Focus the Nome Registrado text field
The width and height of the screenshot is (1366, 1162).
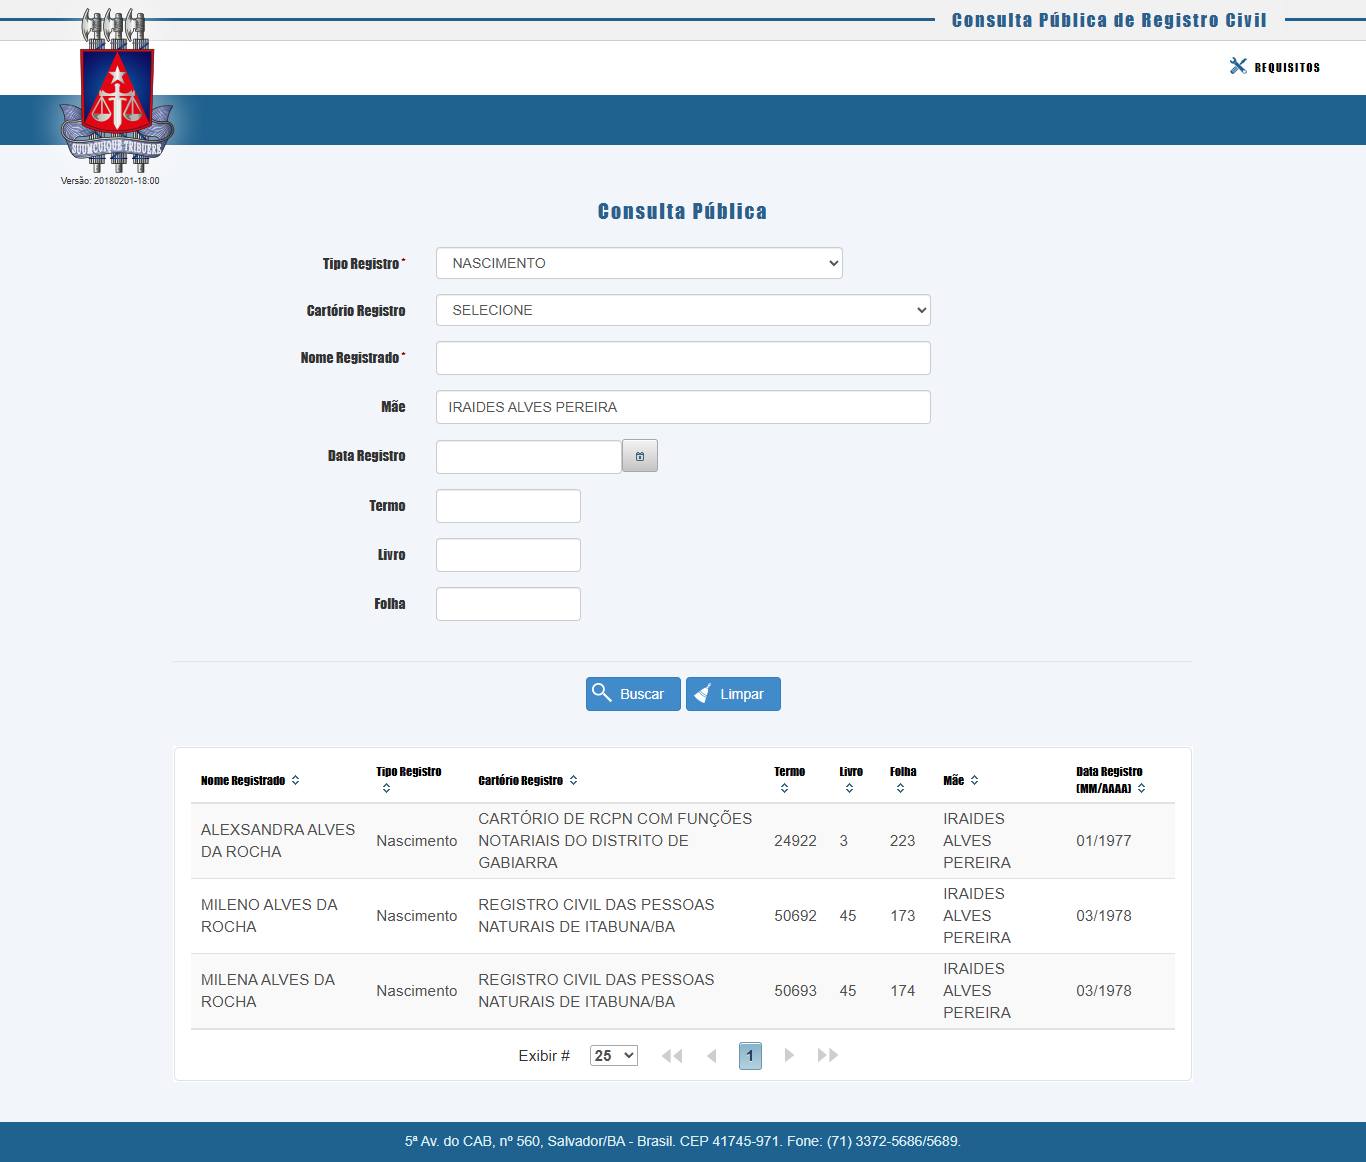pyautogui.click(x=683, y=358)
